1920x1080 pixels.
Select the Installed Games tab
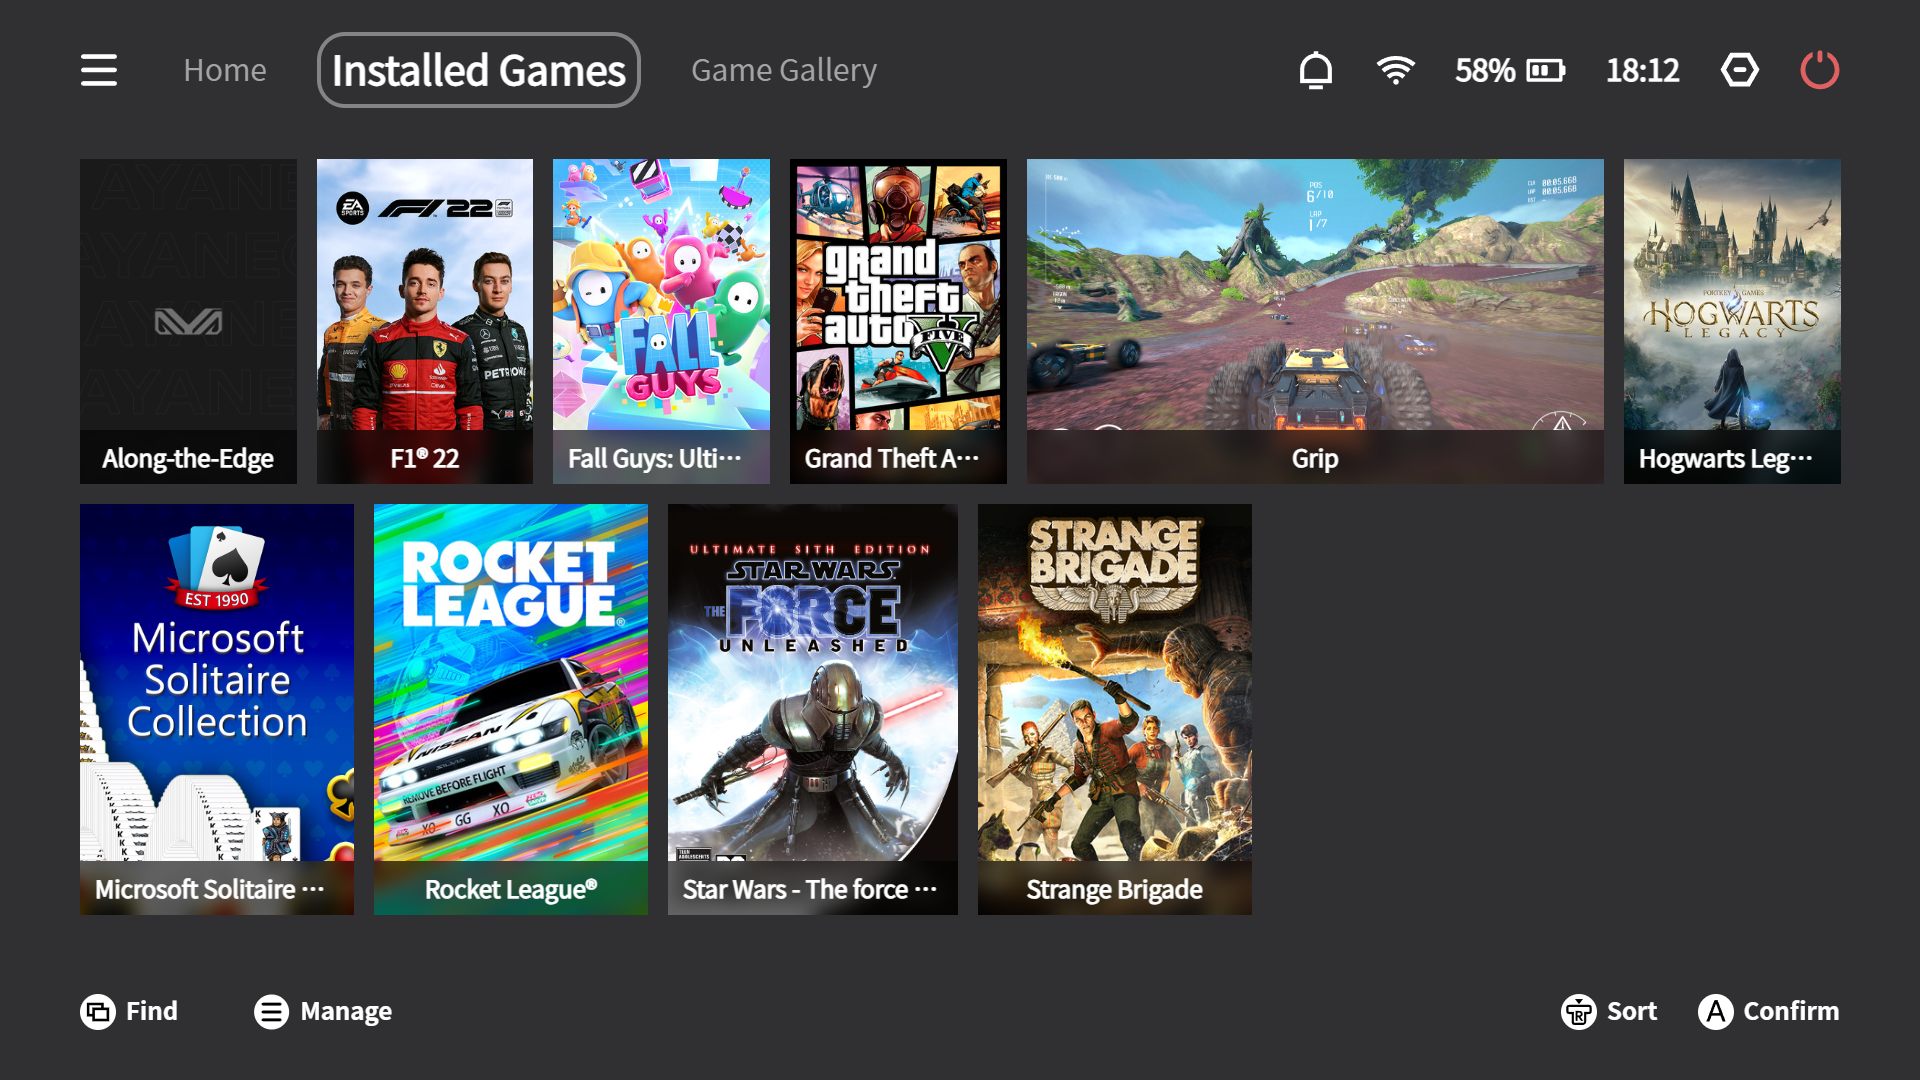479,70
